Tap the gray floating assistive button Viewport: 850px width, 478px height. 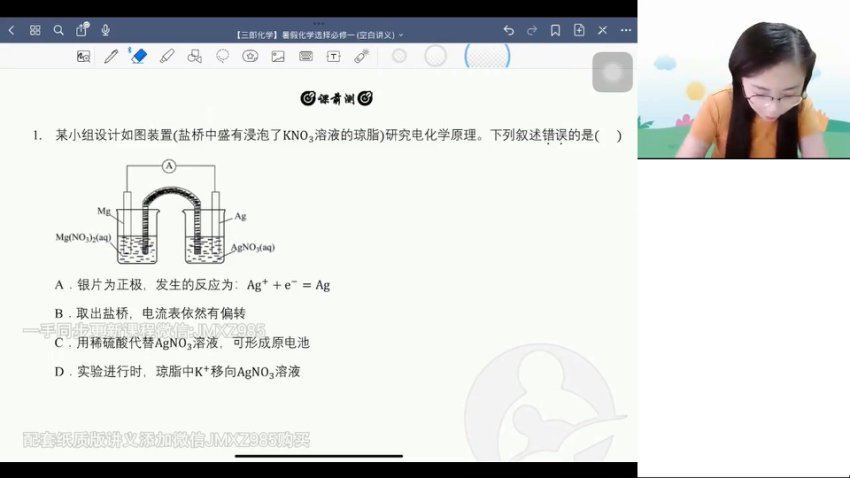click(x=613, y=72)
